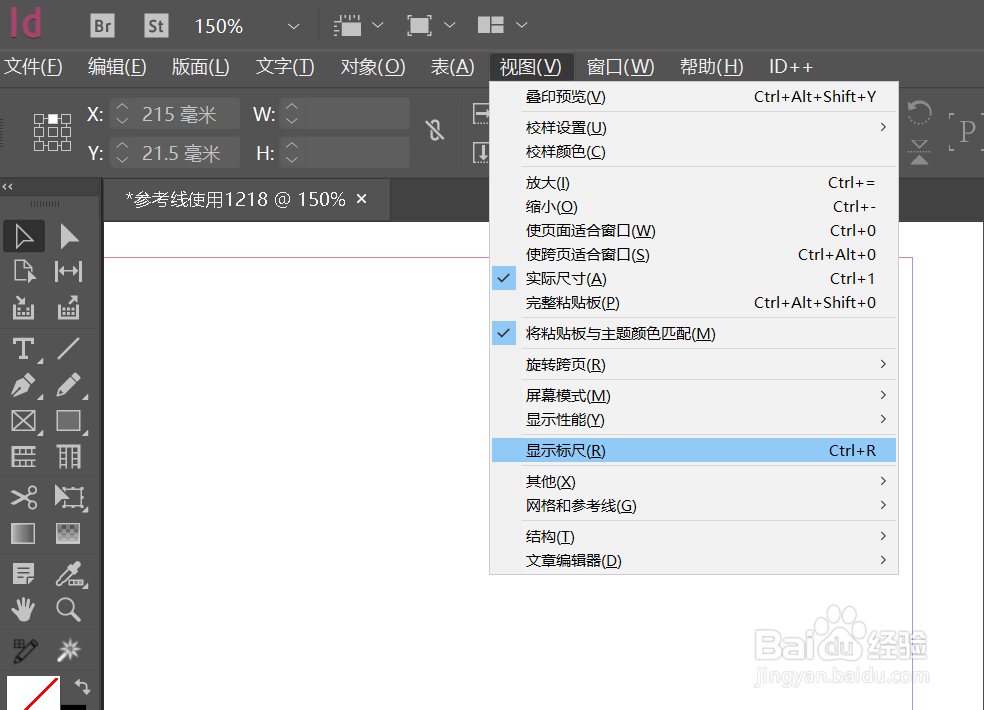This screenshot has width=984, height=710.
Task: Select the Line tool
Action: (x=68, y=349)
